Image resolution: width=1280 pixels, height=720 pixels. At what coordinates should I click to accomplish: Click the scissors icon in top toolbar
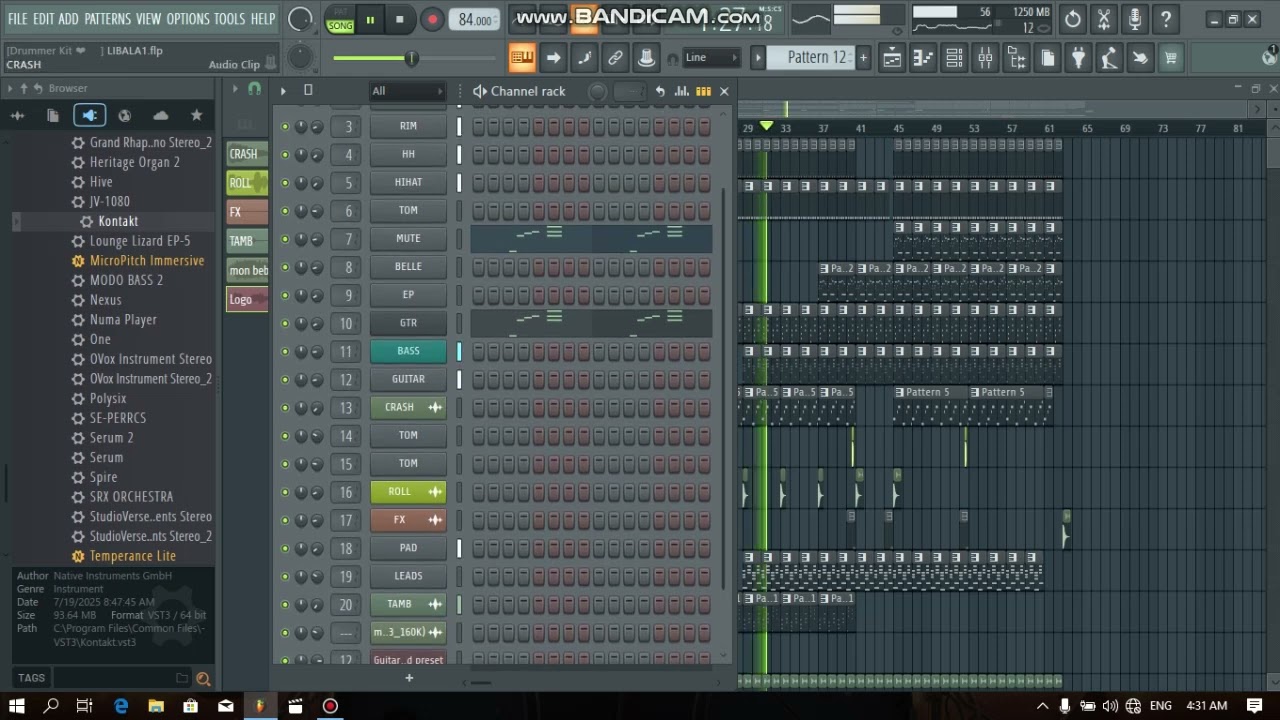pos(1104,19)
